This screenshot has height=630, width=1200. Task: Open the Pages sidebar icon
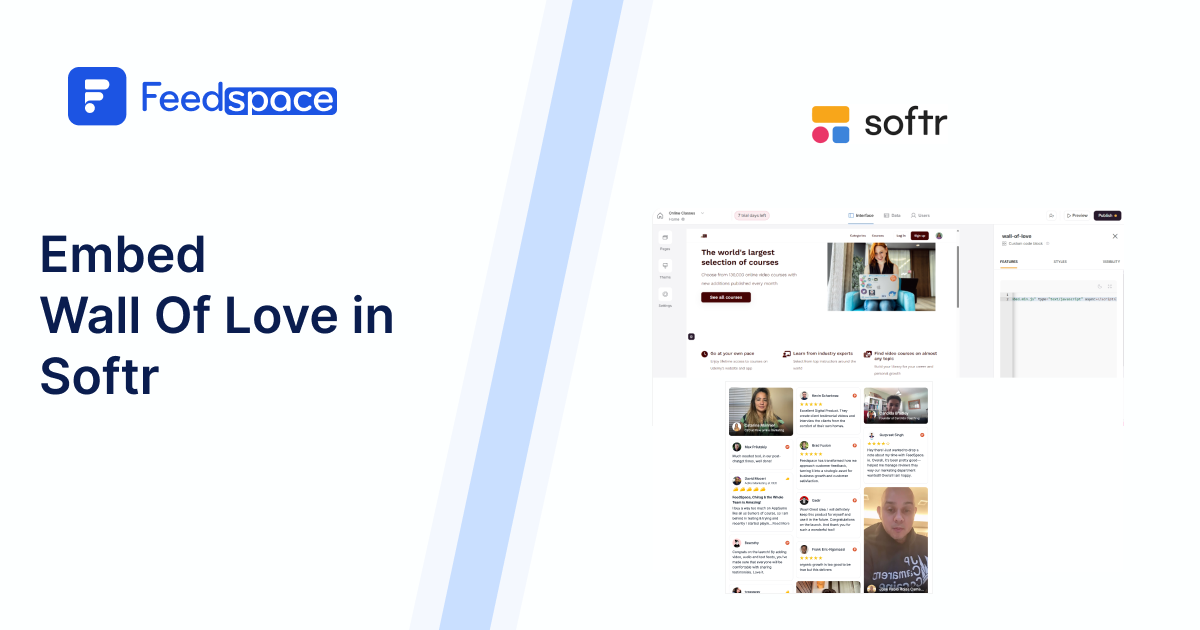[665, 240]
